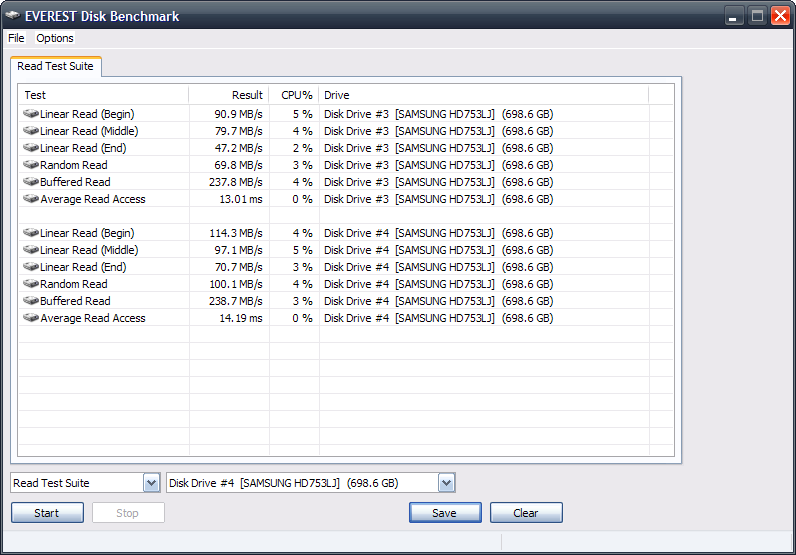Maximize the EVEREST Disk Benchmark window
Image resolution: width=796 pixels, height=555 pixels.
757,16
